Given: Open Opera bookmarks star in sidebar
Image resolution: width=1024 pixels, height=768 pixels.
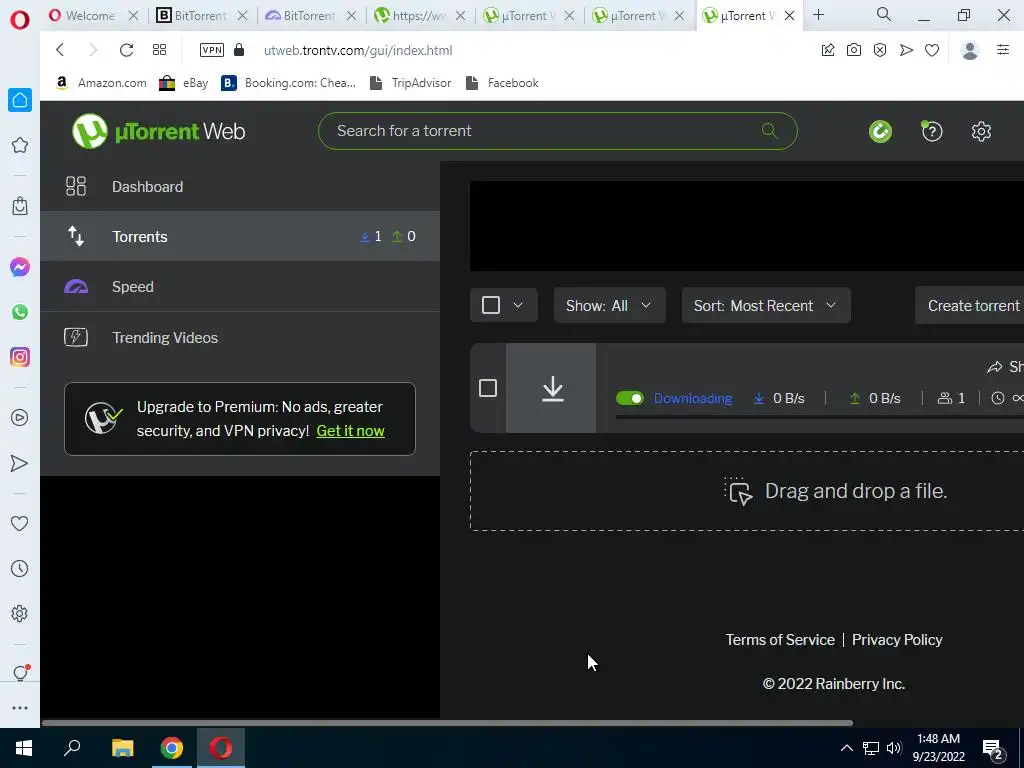Looking at the screenshot, I should [x=20, y=145].
